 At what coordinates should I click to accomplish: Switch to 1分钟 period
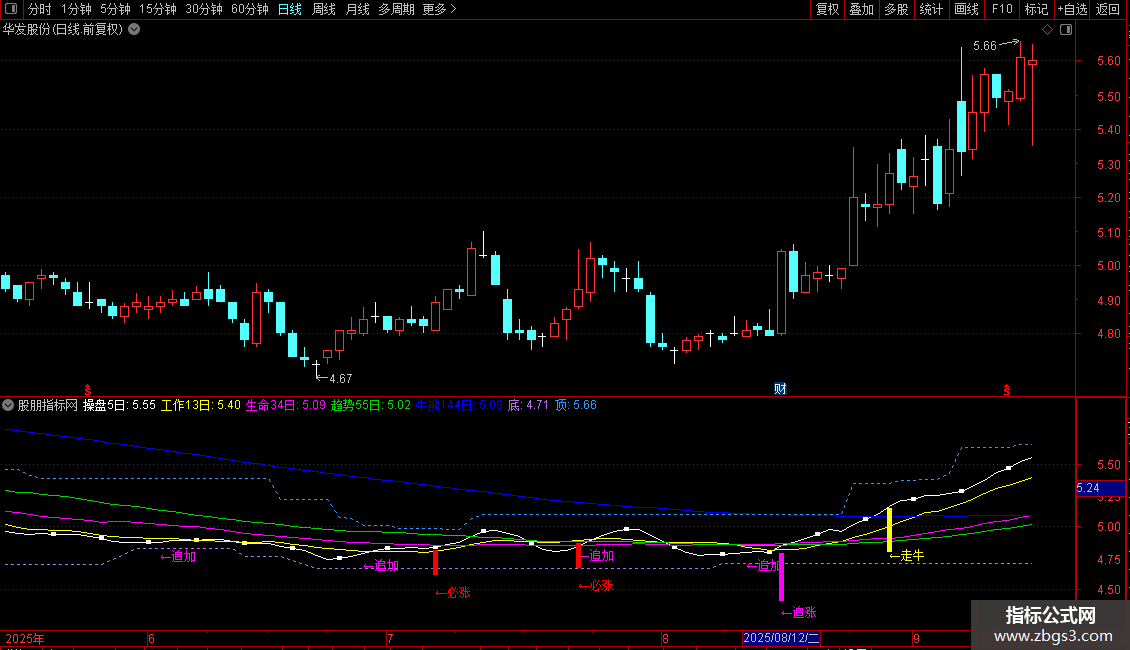tap(76, 9)
